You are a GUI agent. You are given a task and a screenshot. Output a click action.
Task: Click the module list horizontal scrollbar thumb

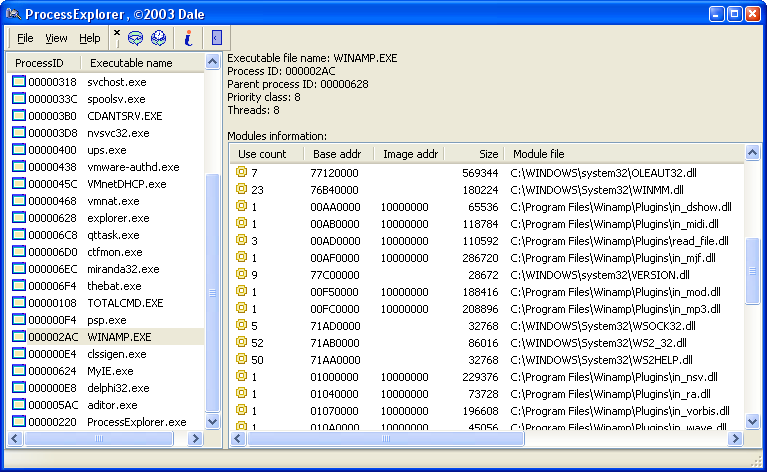(385, 438)
